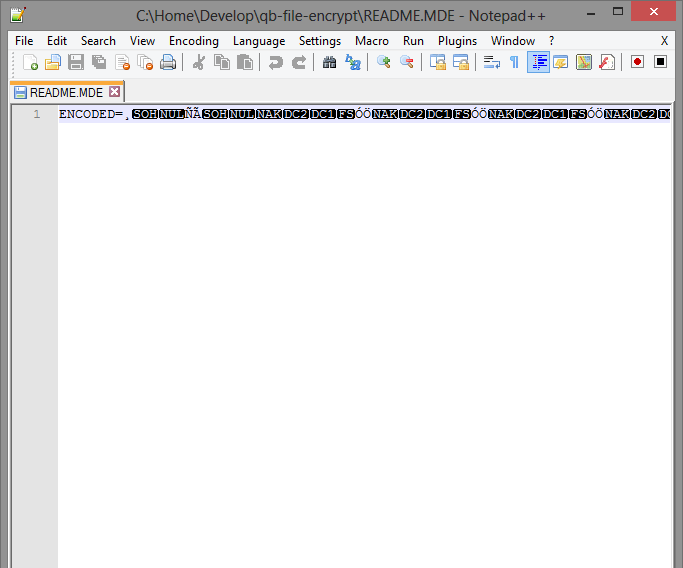Click the User Defined Language icon

561,62
